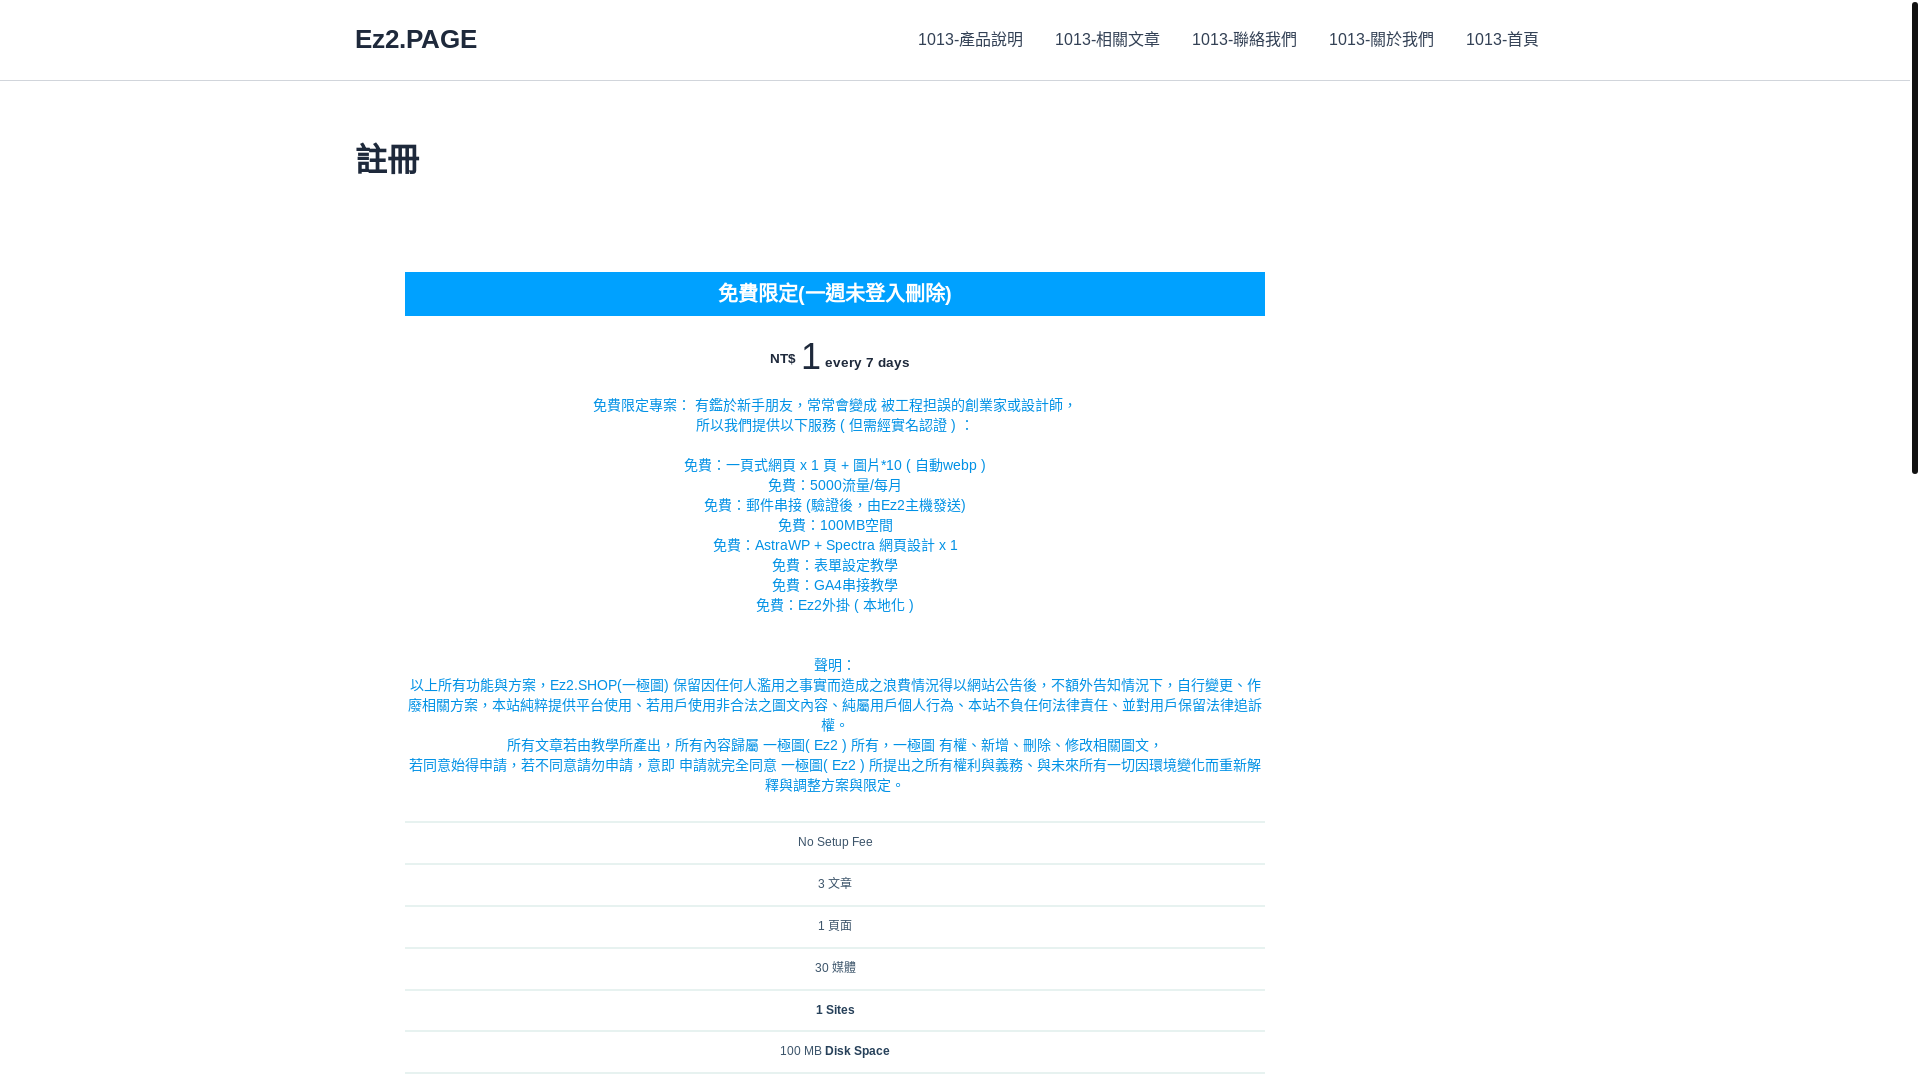Image resolution: width=1920 pixels, height=1080 pixels.
Task: Click the 1 頁面 row
Action: tap(835, 927)
